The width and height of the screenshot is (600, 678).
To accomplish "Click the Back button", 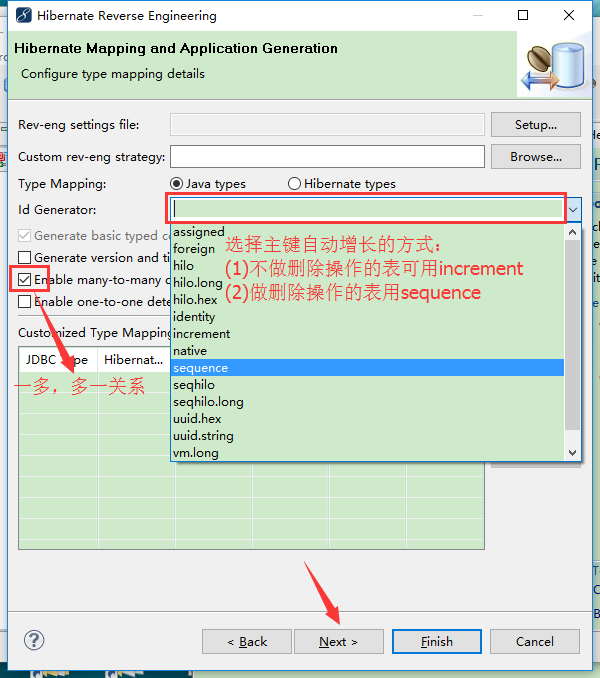I will (x=247, y=642).
